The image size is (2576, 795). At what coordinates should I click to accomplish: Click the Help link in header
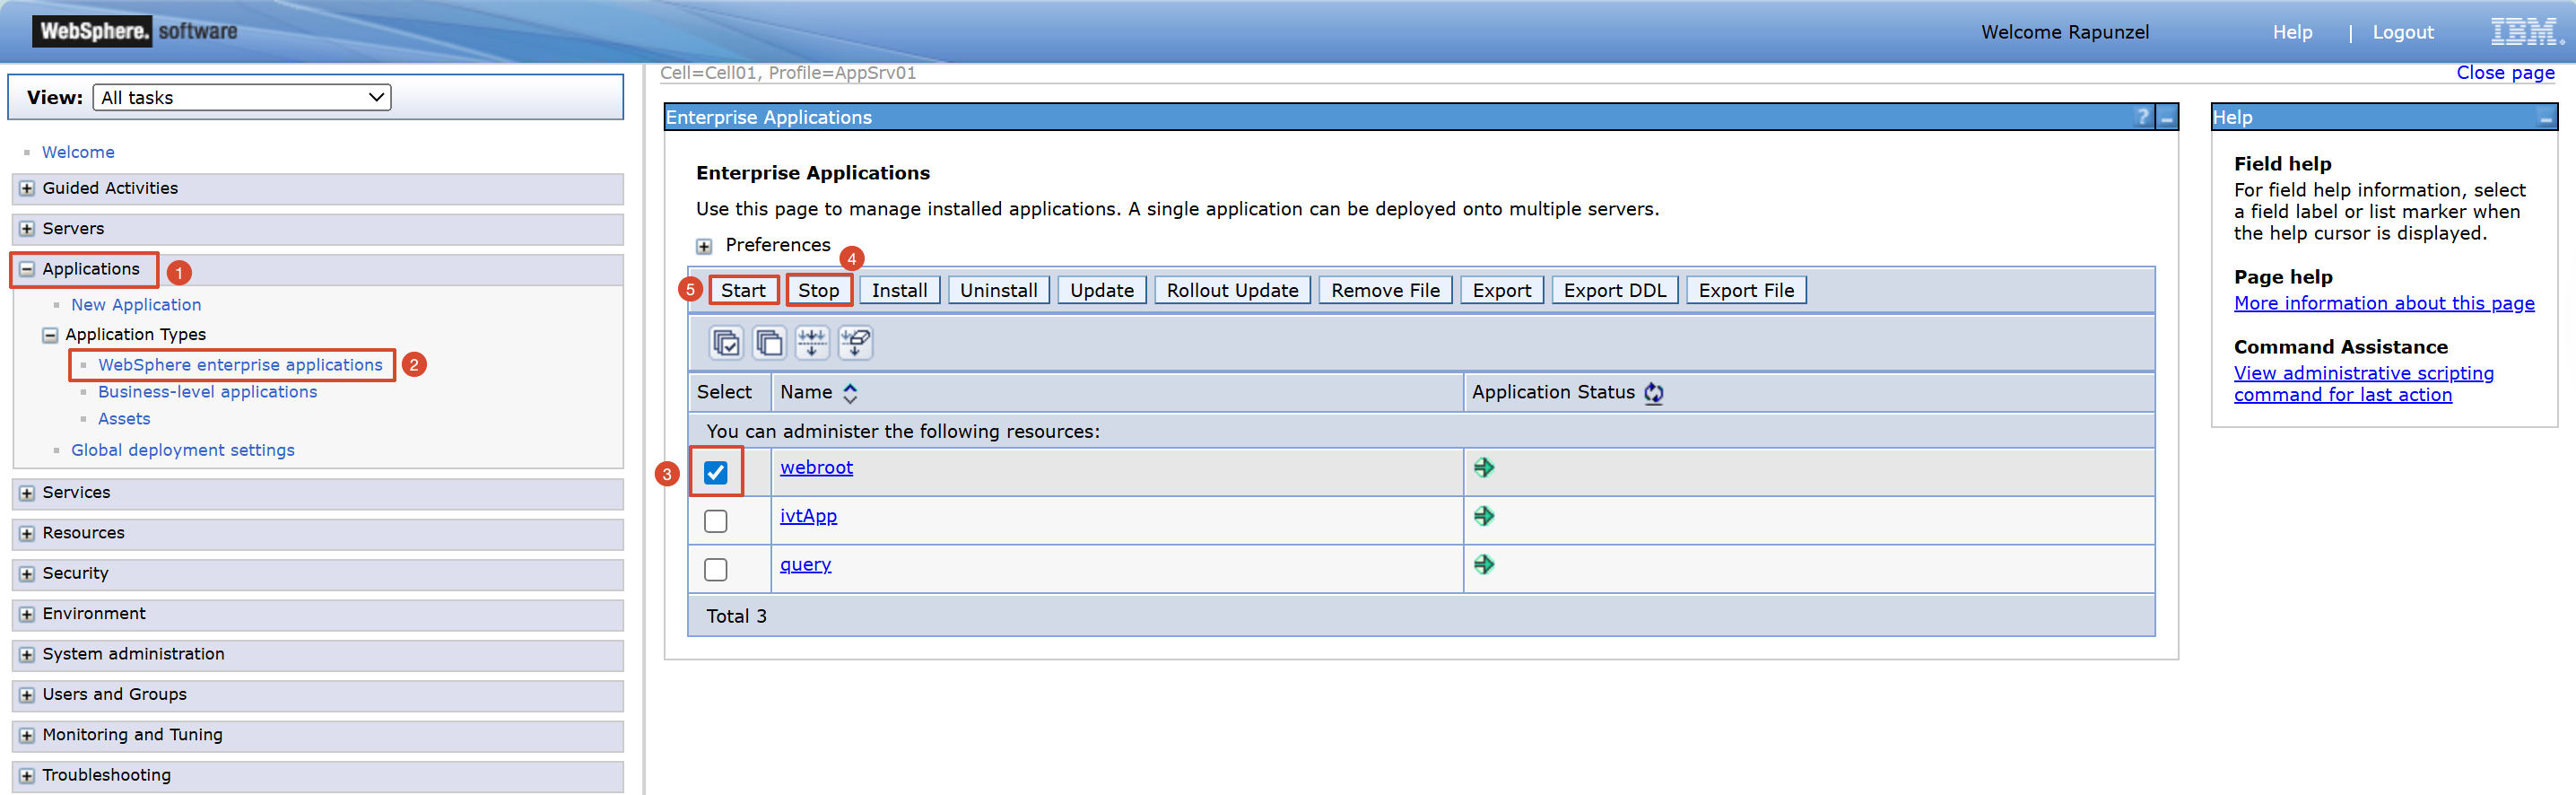[2292, 32]
